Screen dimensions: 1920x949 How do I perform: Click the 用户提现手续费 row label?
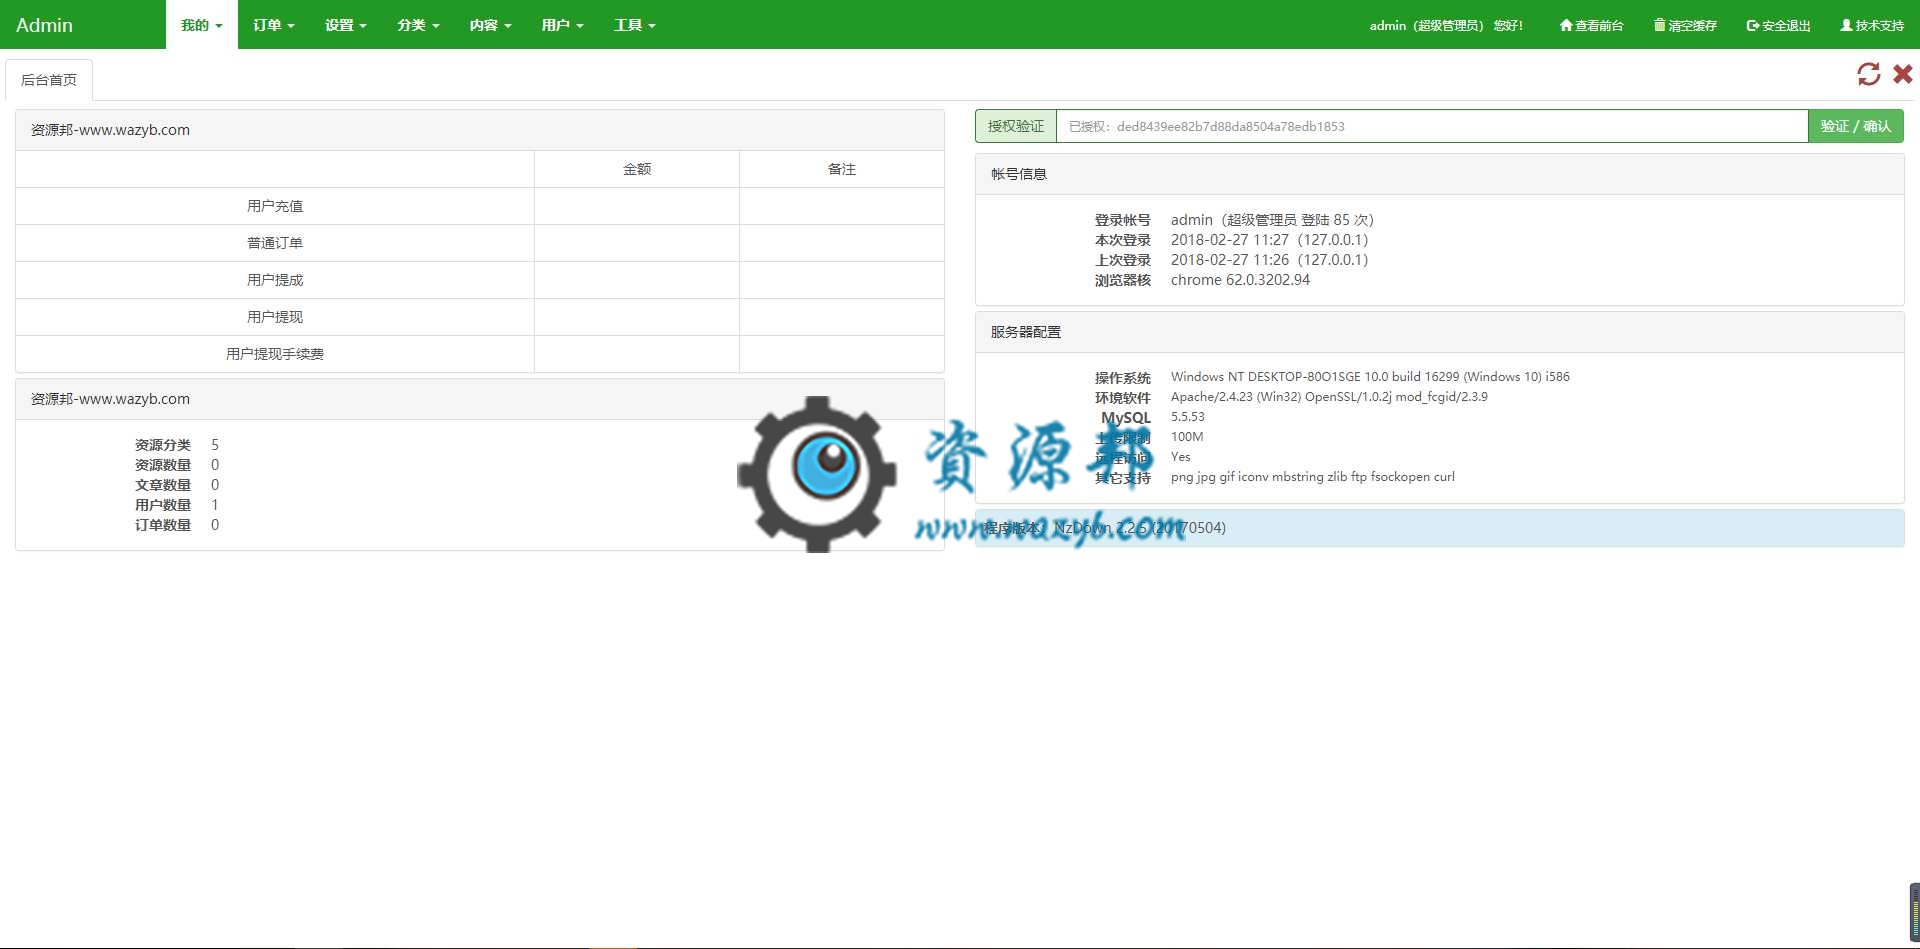[x=275, y=354]
